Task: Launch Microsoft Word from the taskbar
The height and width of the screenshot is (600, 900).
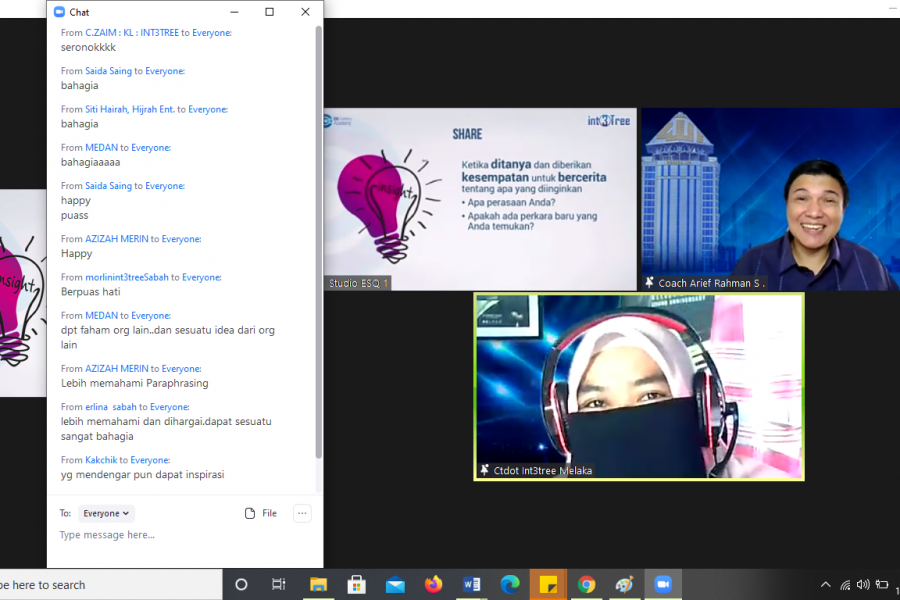Action: (x=472, y=585)
